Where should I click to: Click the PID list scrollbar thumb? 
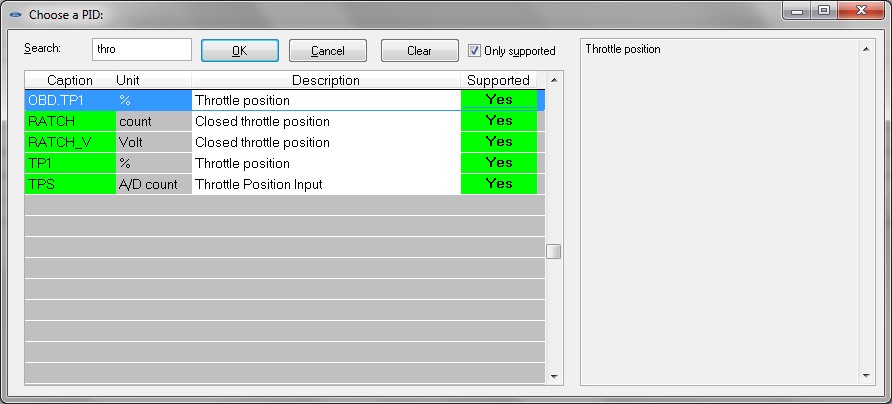[x=553, y=251]
